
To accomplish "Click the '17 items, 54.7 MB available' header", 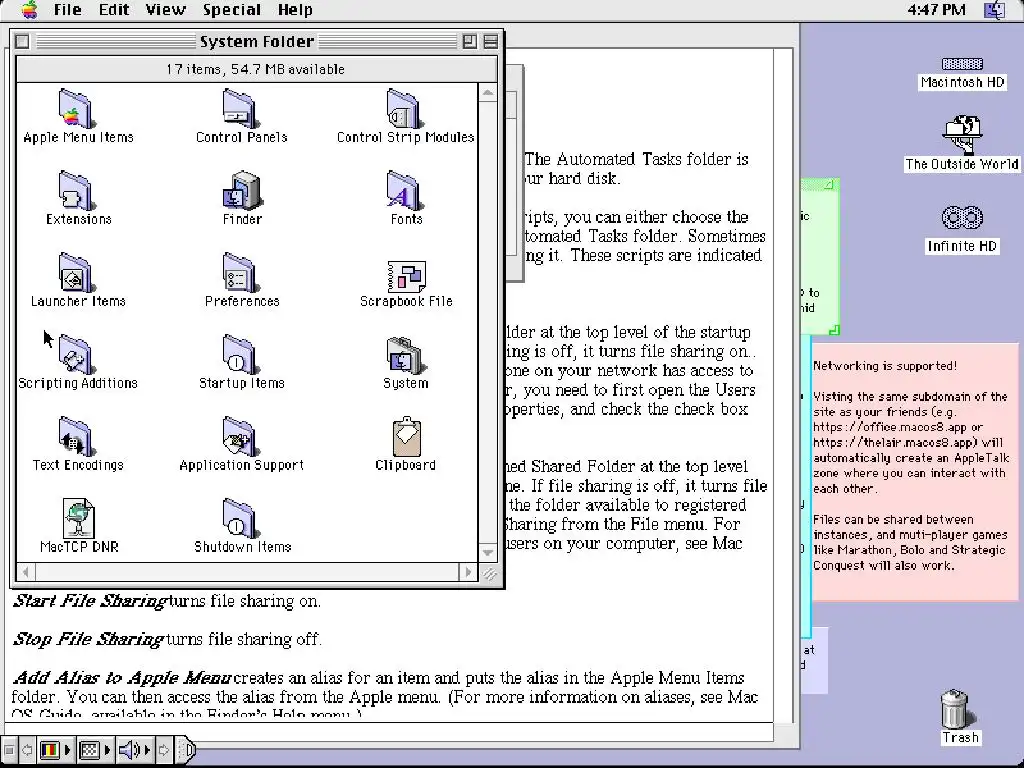I will click(255, 69).
